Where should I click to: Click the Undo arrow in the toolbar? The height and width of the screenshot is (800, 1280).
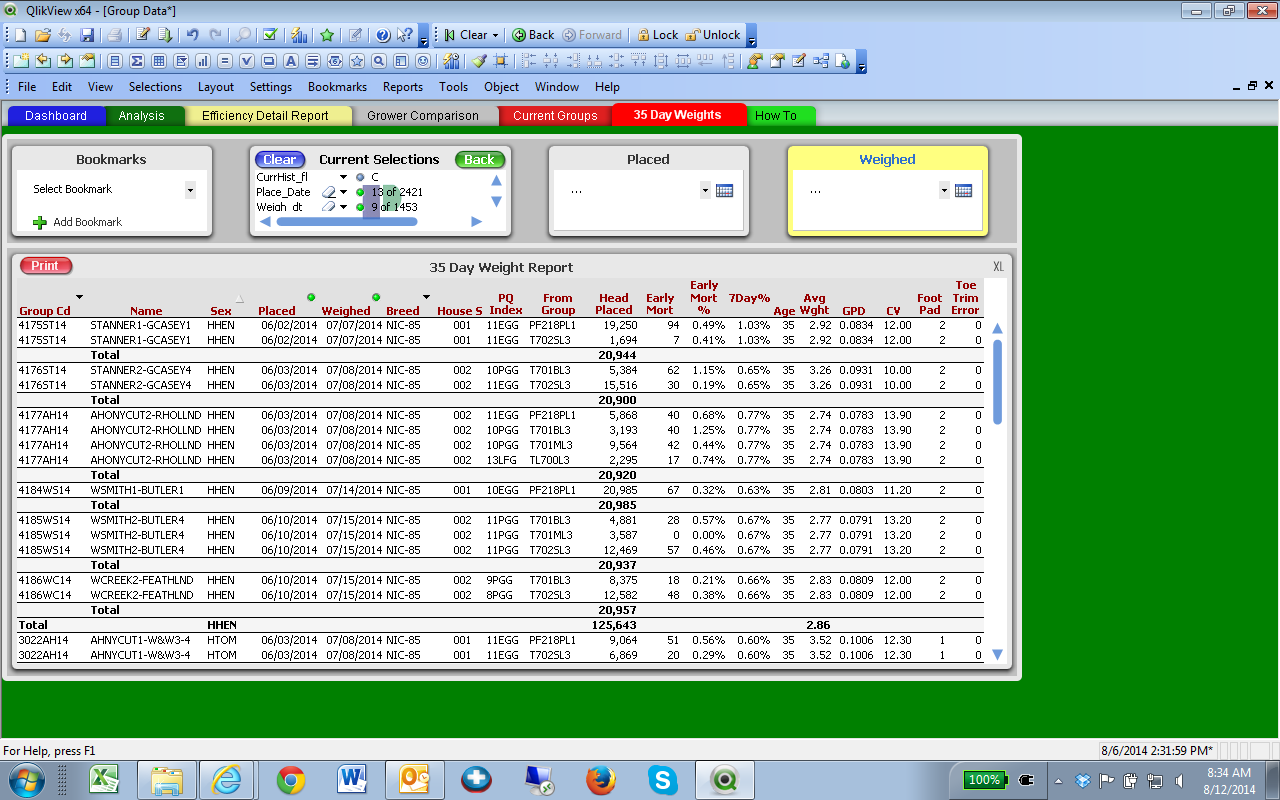(193, 35)
